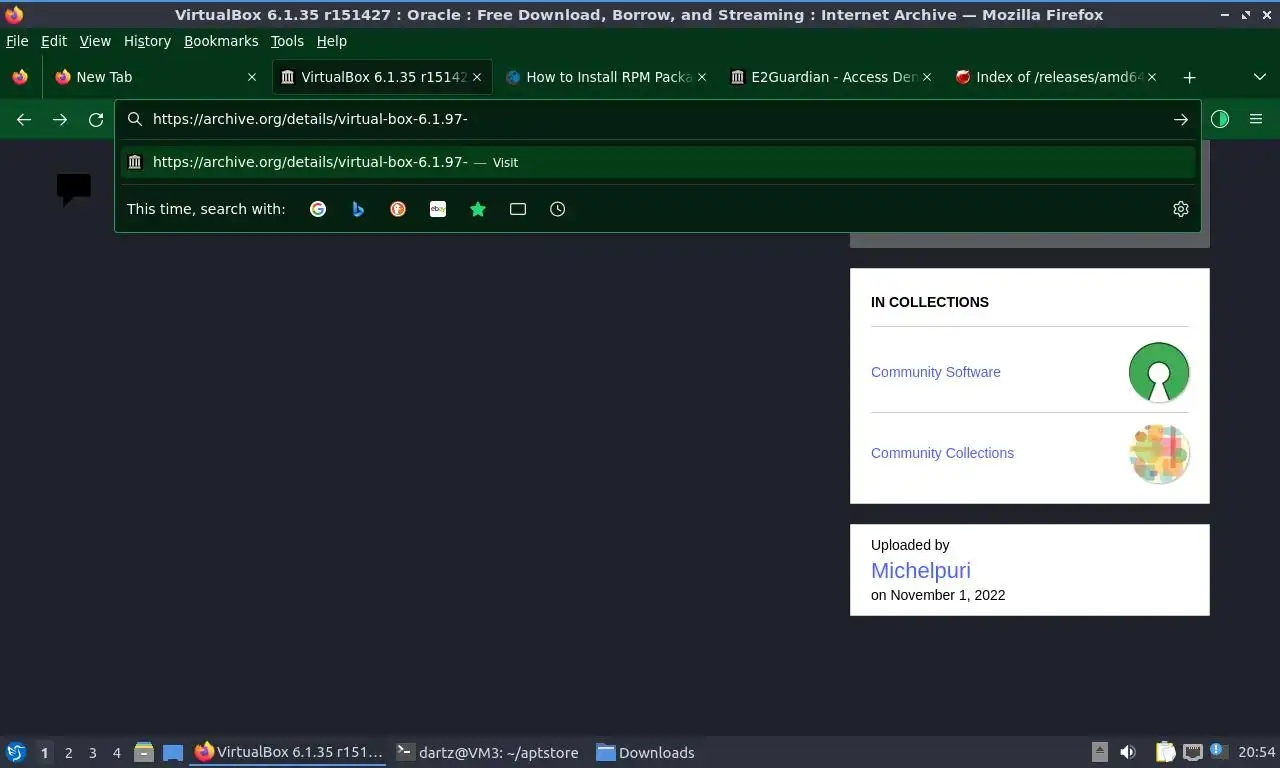The width and height of the screenshot is (1280, 768).
Task: Select the archive.org Visit suggestion row
Action: pyautogui.click(x=658, y=162)
